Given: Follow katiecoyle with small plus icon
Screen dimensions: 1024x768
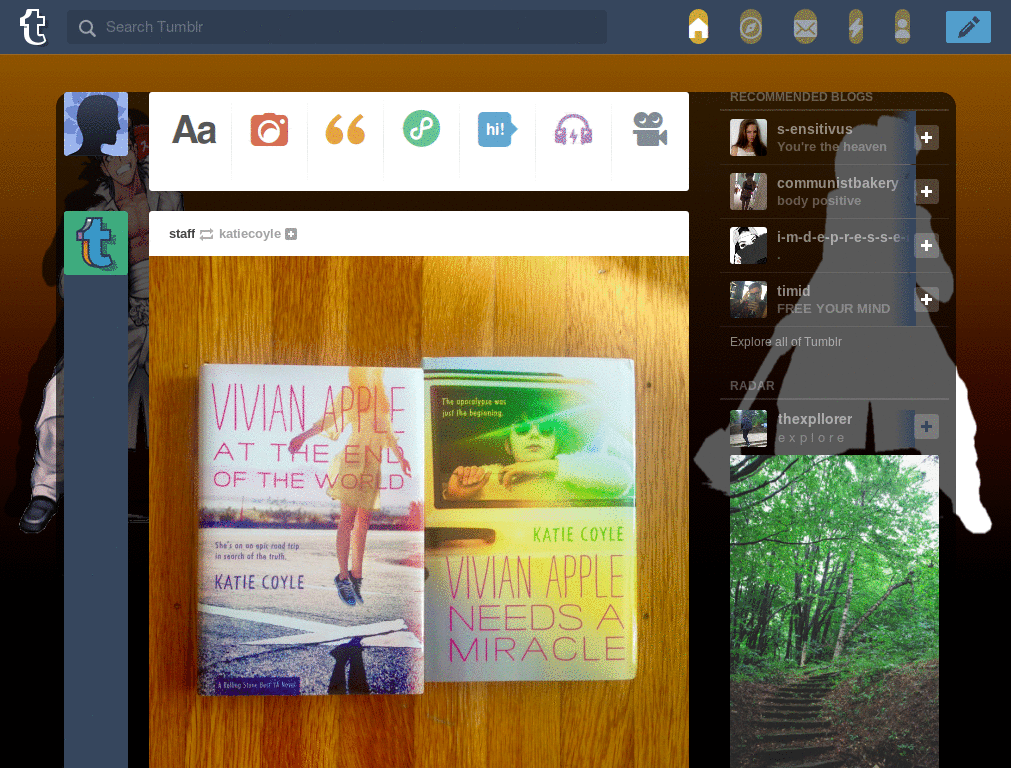Looking at the screenshot, I should click(291, 234).
